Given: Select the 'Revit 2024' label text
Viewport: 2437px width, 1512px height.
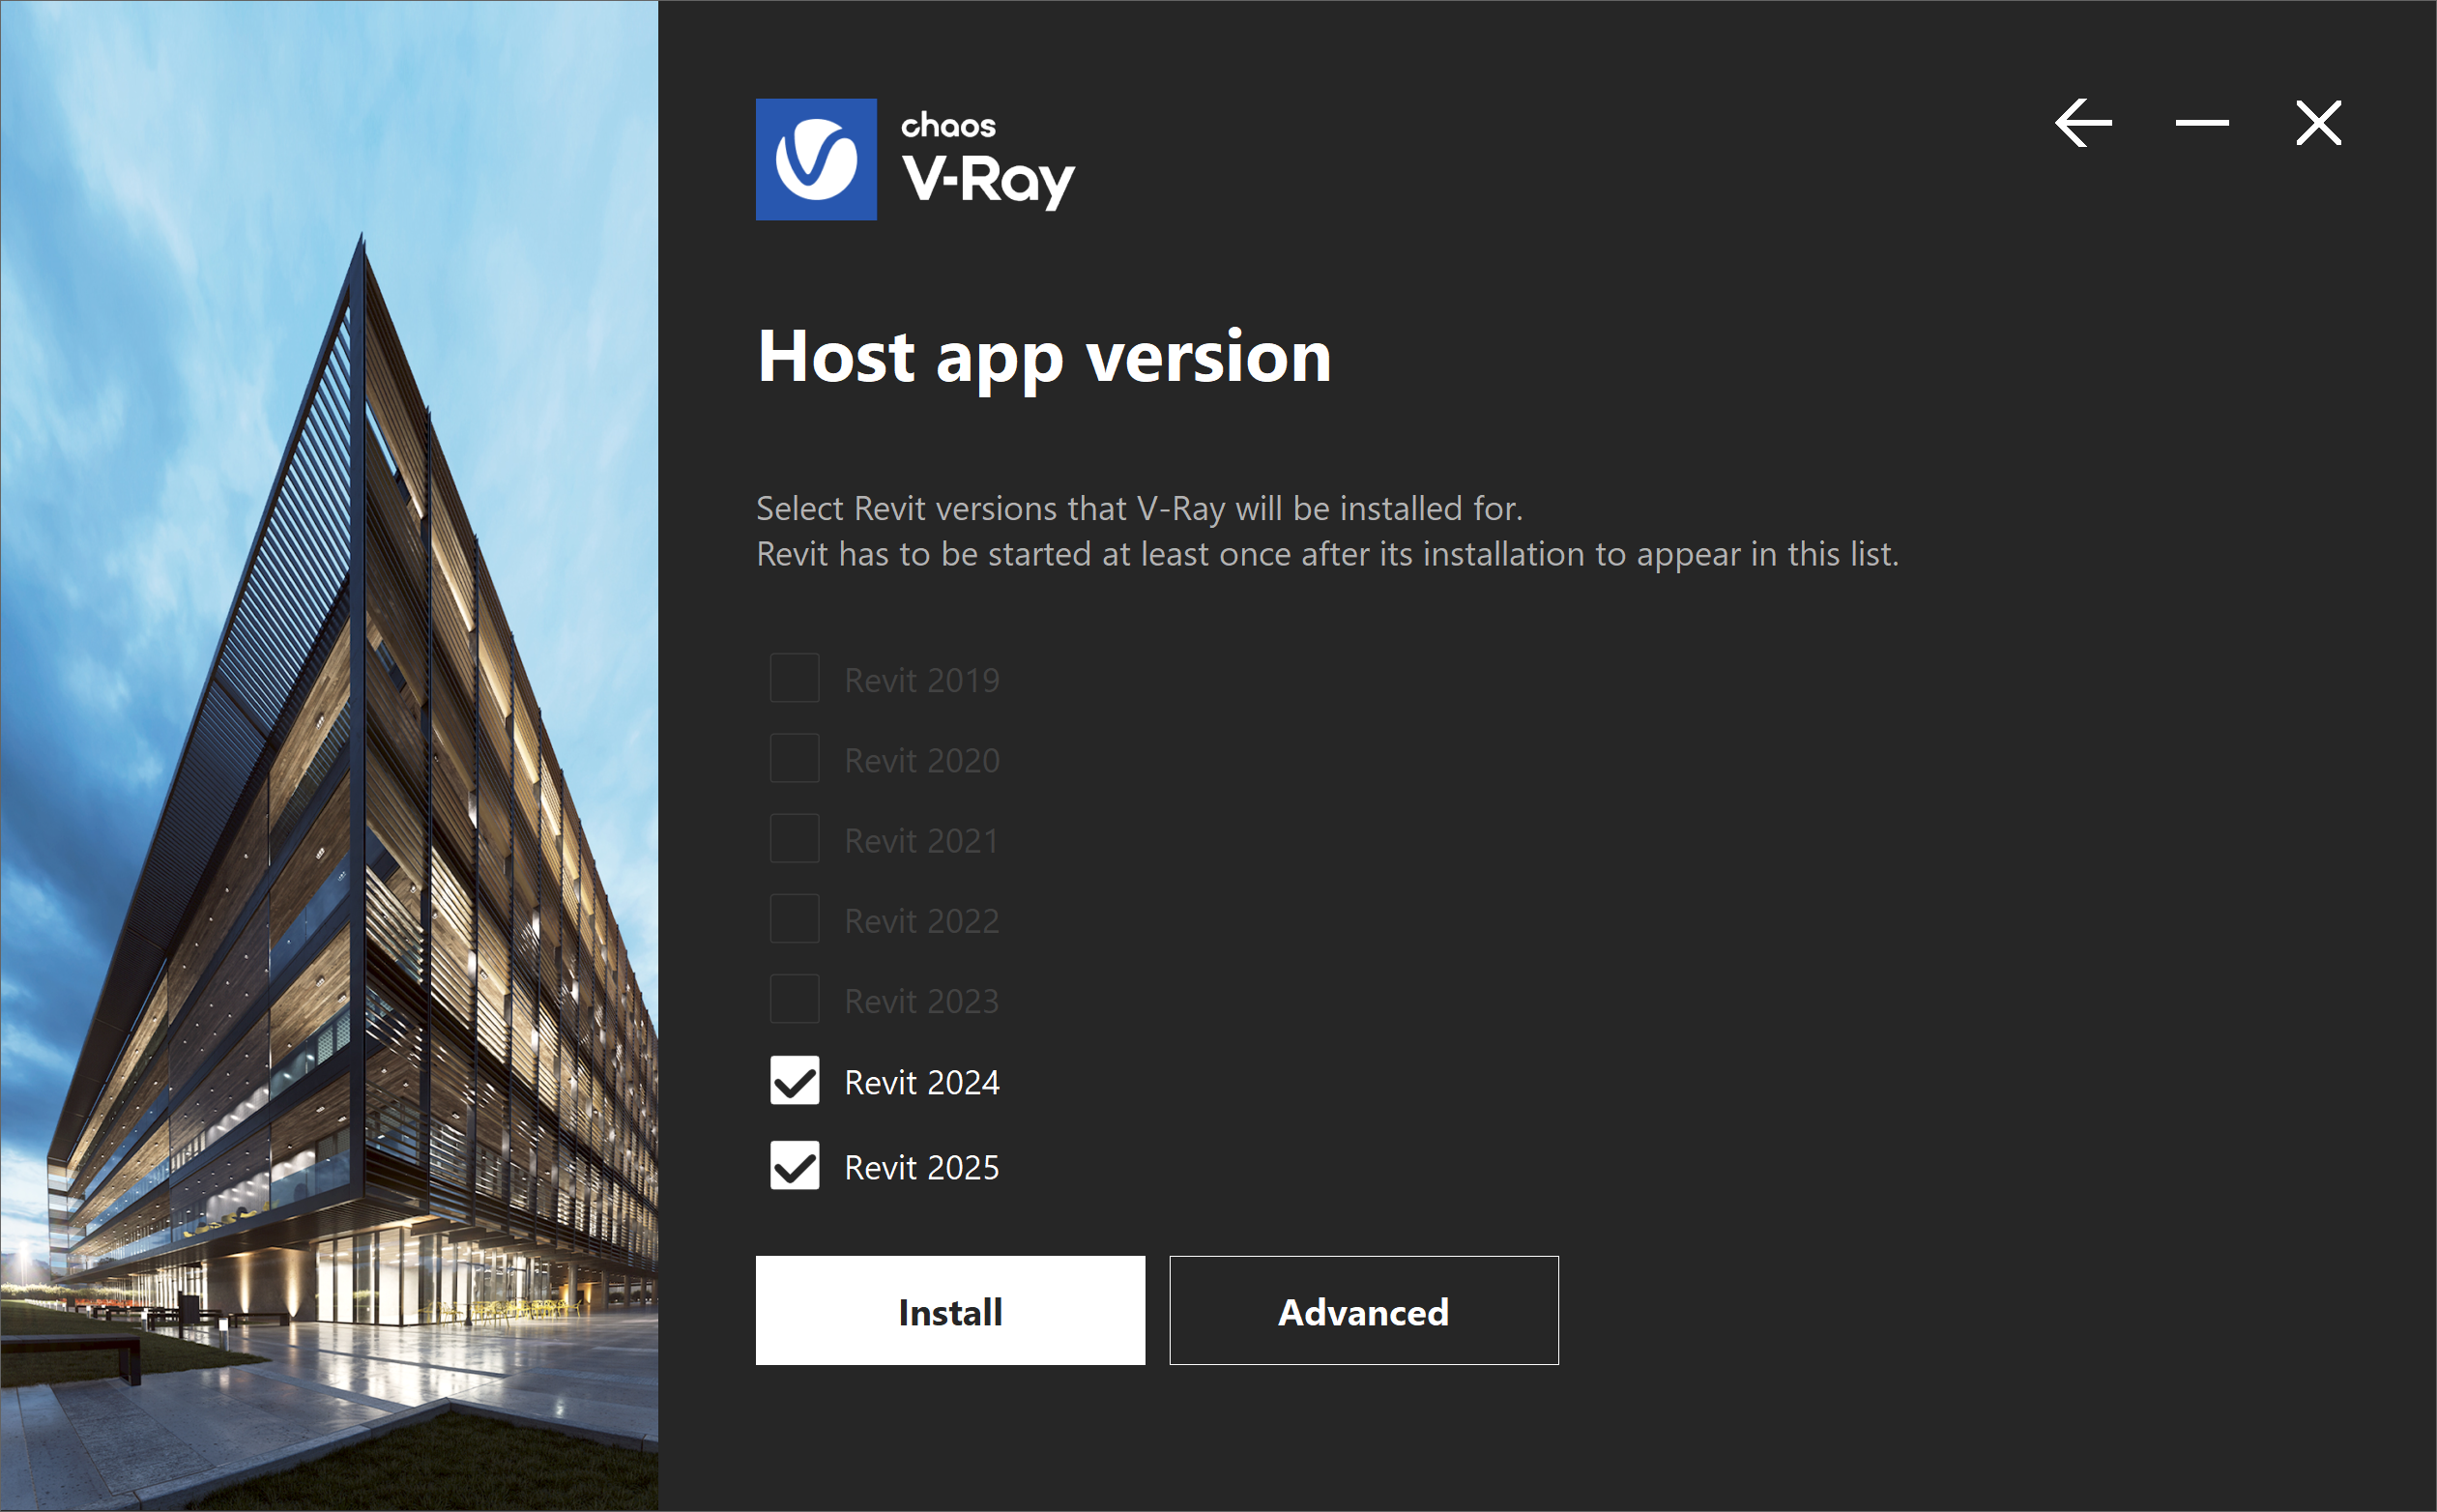Looking at the screenshot, I should coord(922,1083).
